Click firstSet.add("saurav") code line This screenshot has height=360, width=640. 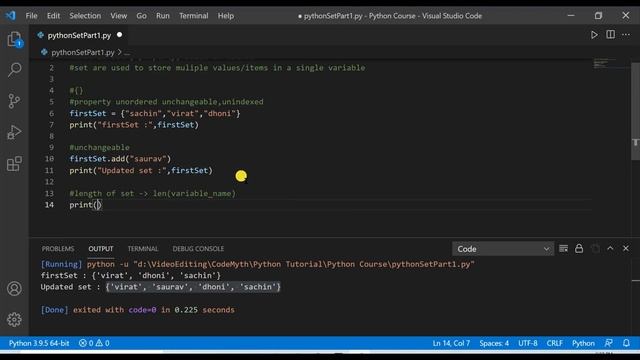tap(120, 159)
